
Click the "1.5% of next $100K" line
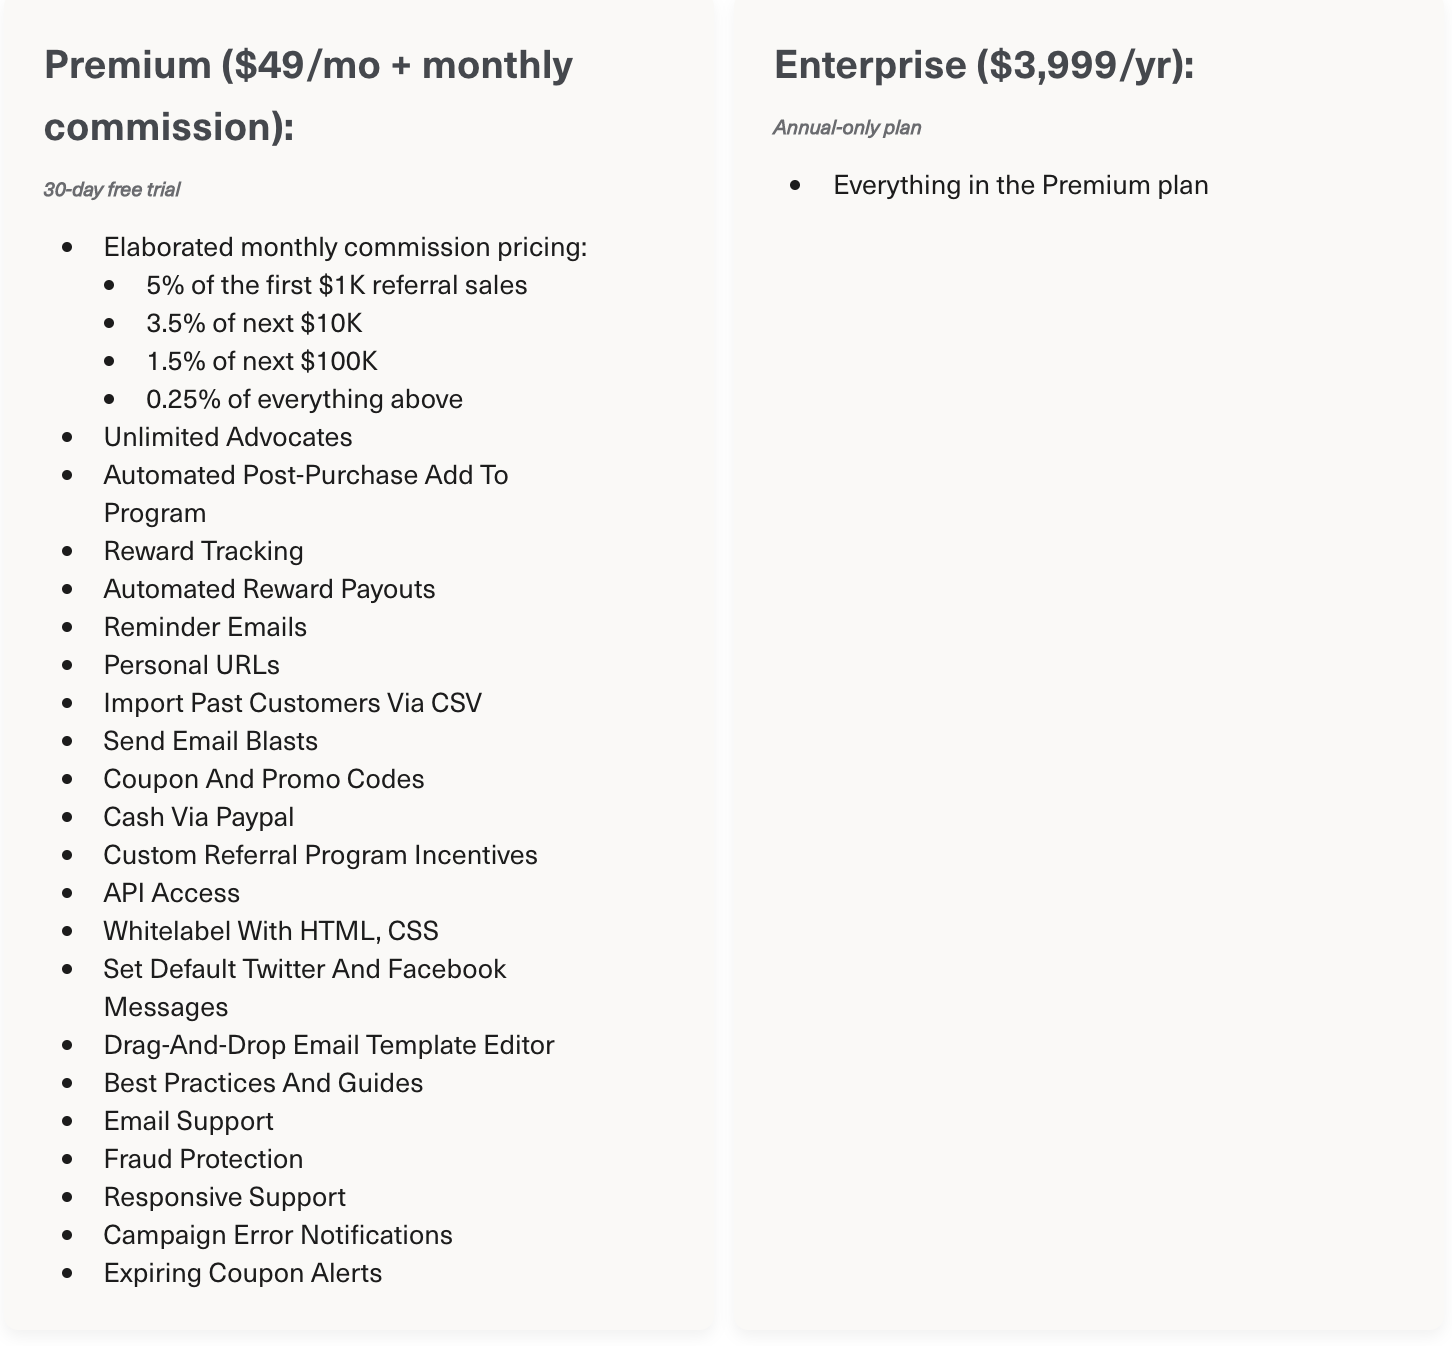[262, 361]
